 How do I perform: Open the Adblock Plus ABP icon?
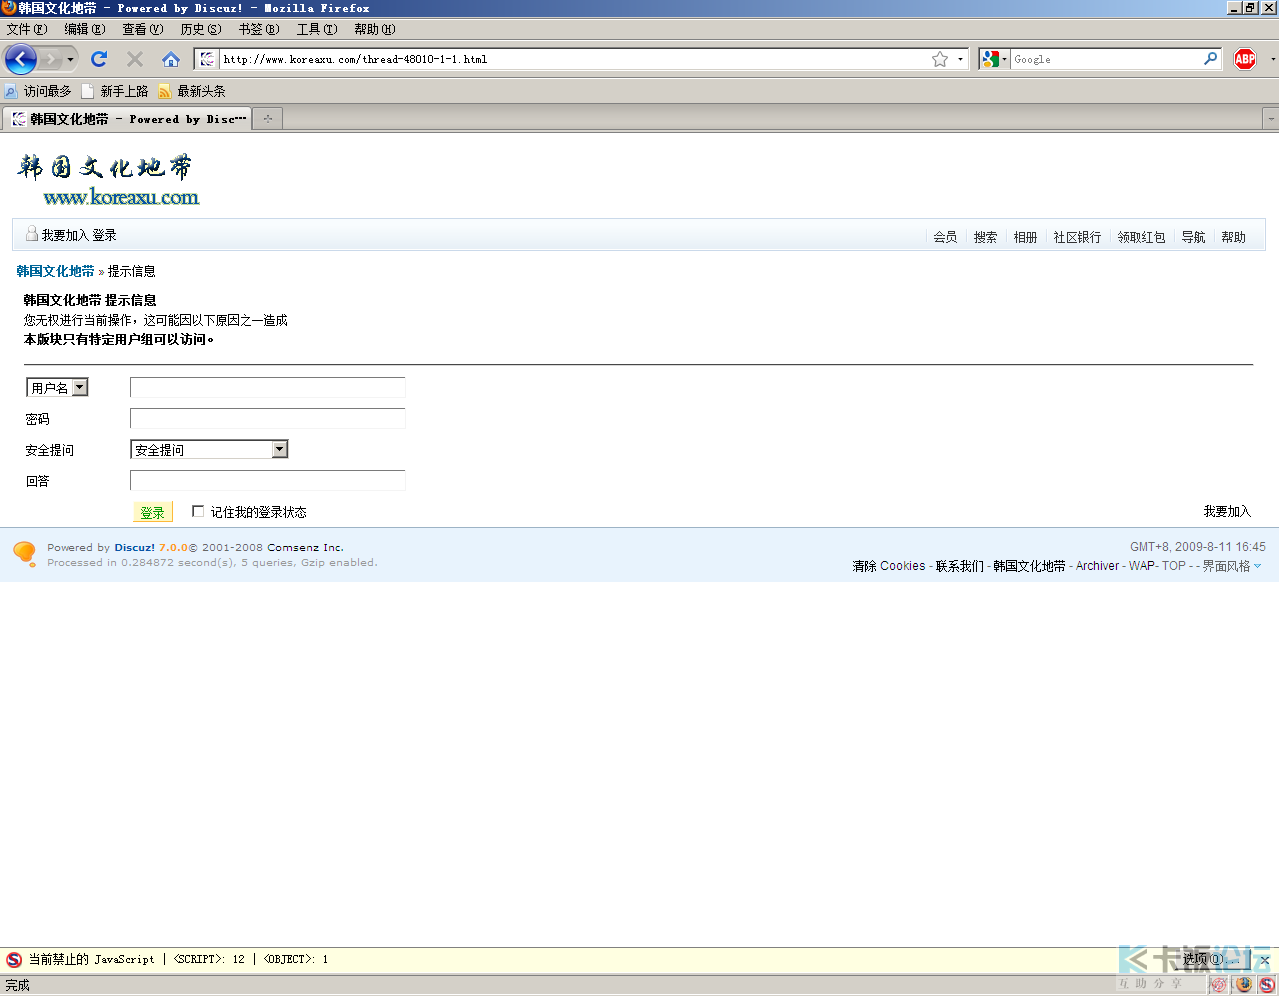click(1245, 59)
